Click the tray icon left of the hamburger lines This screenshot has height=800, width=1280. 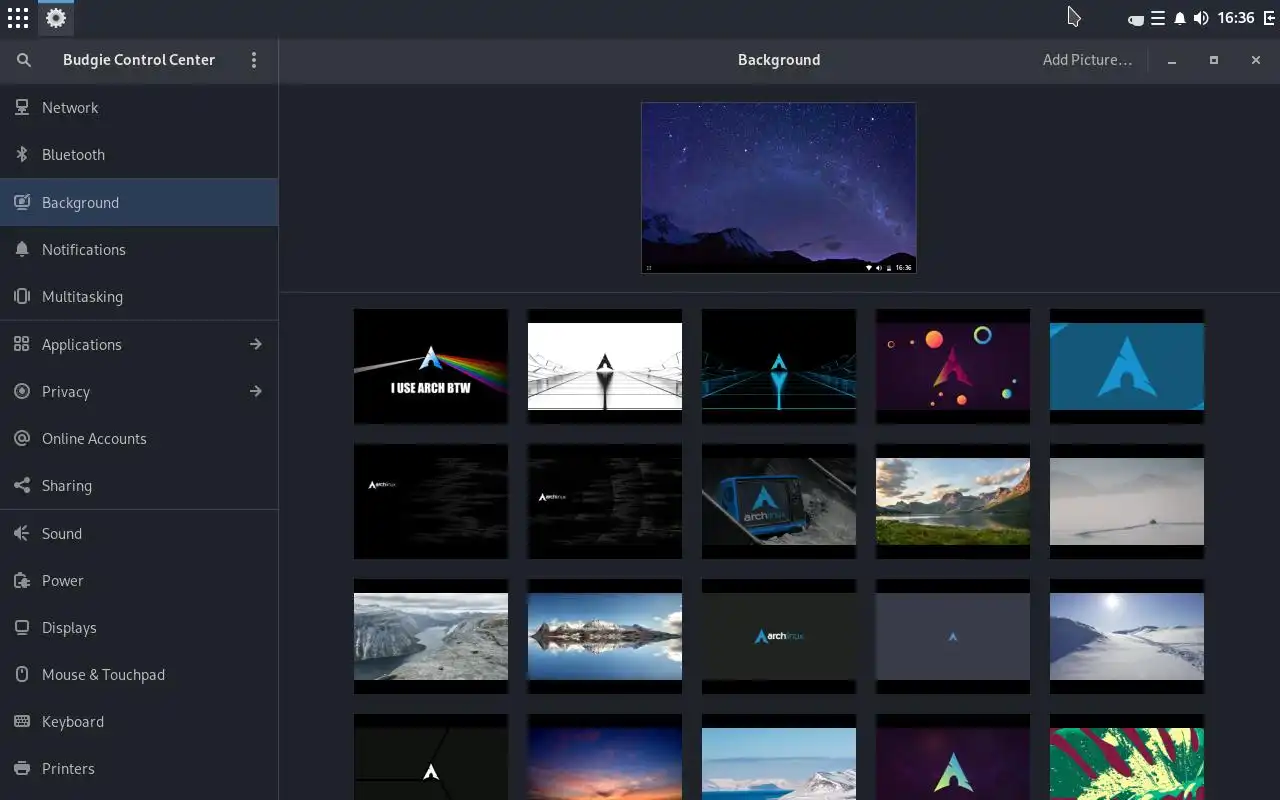tap(1136, 19)
